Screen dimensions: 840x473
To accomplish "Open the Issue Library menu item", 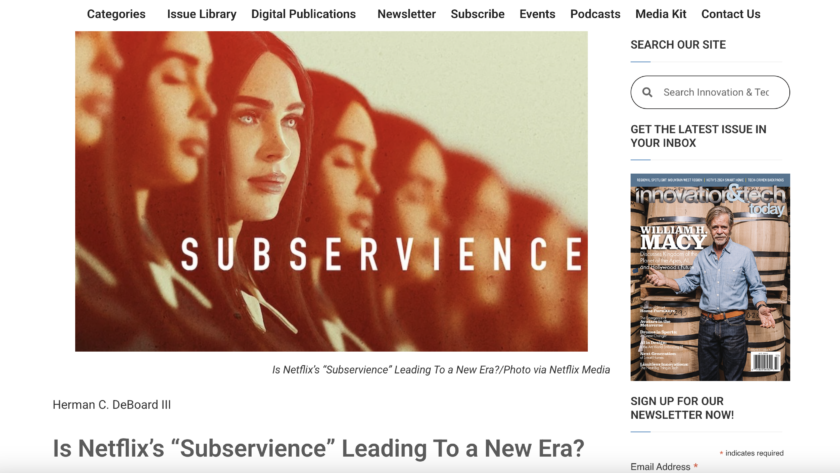I will (201, 14).
